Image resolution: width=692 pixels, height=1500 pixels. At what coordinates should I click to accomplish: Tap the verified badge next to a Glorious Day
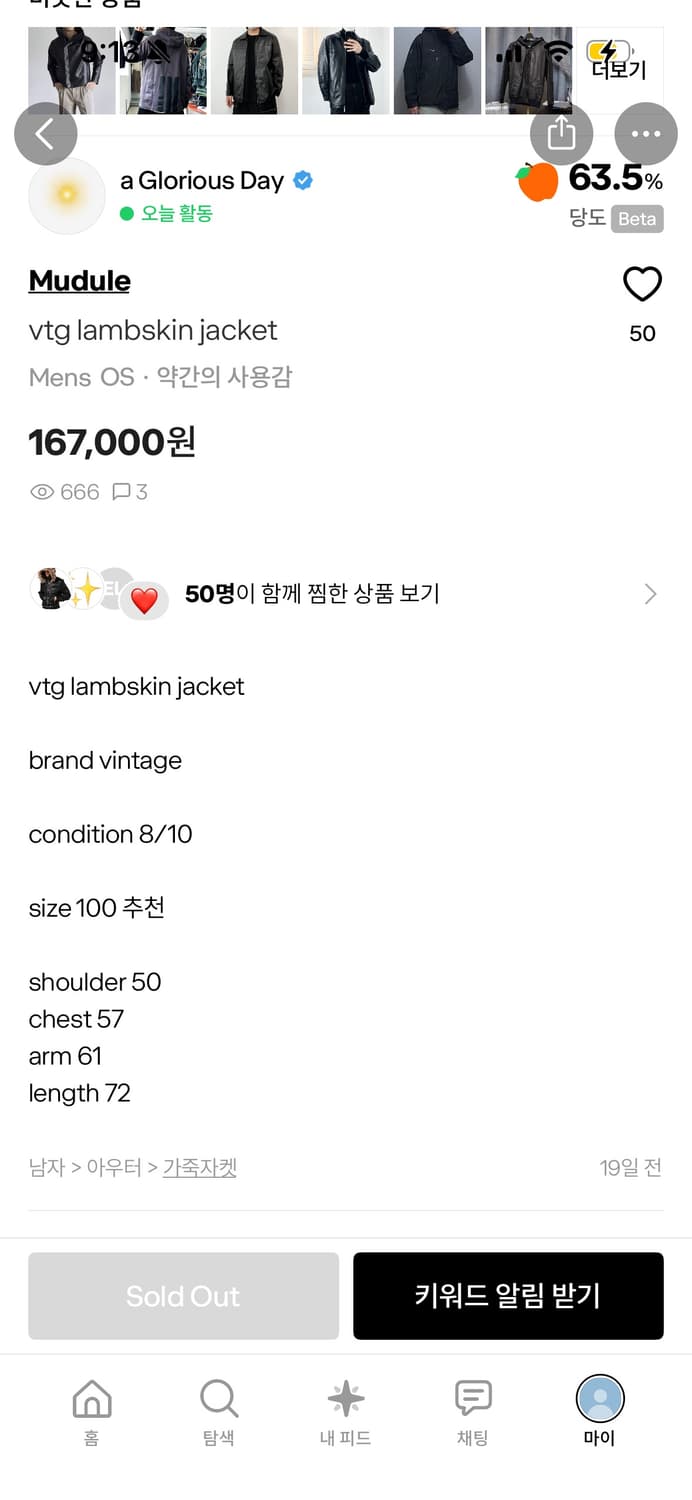pos(302,181)
